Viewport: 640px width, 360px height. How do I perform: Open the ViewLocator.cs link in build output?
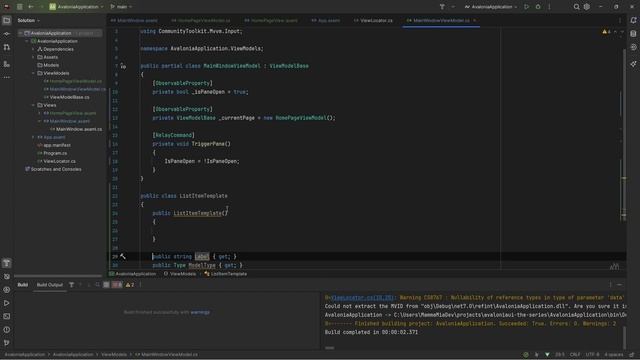(362, 298)
